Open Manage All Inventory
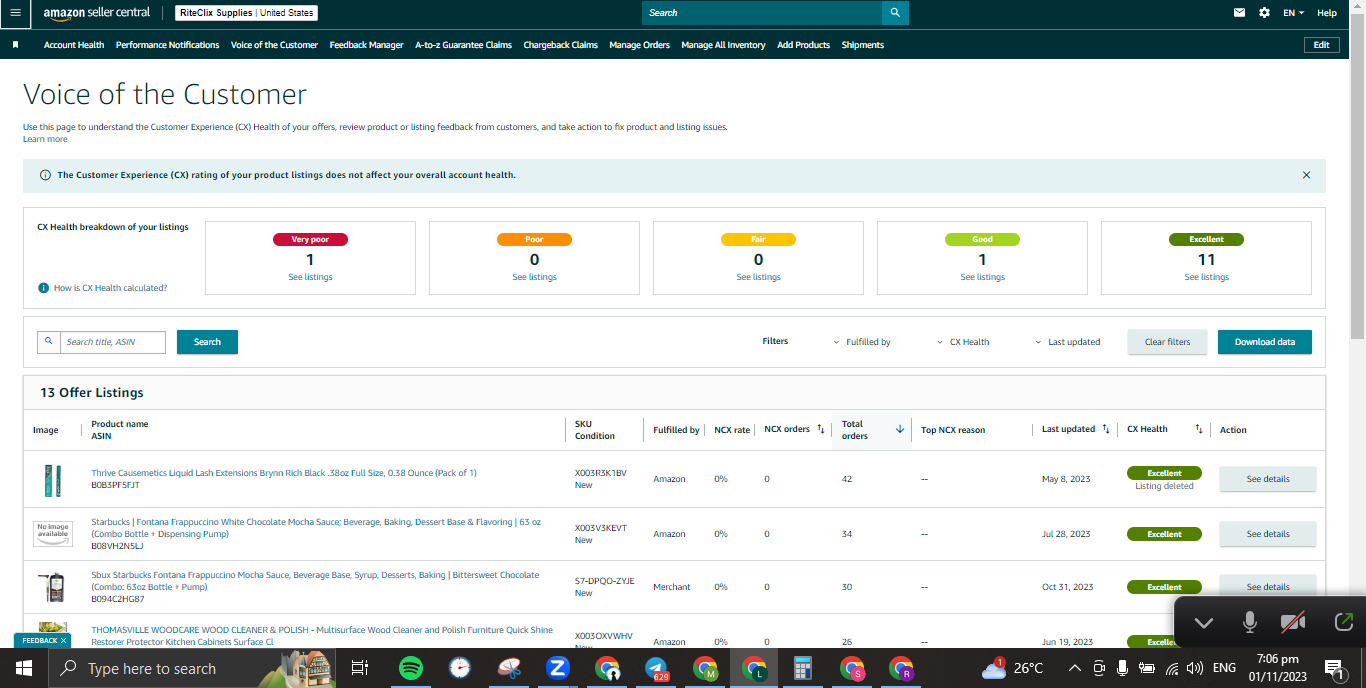Screen dimensions: 1366x688 pyautogui.click(x=723, y=45)
